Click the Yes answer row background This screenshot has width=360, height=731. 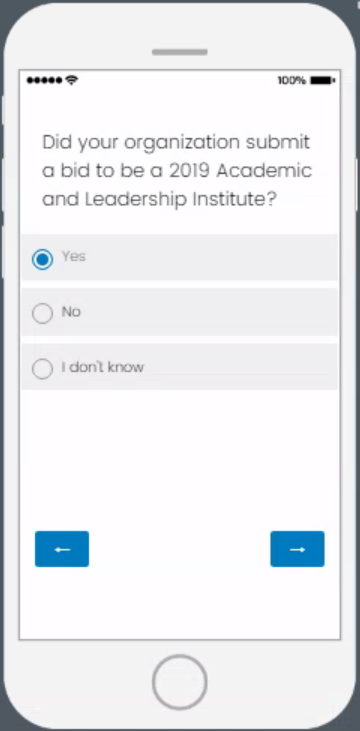tap(180, 257)
